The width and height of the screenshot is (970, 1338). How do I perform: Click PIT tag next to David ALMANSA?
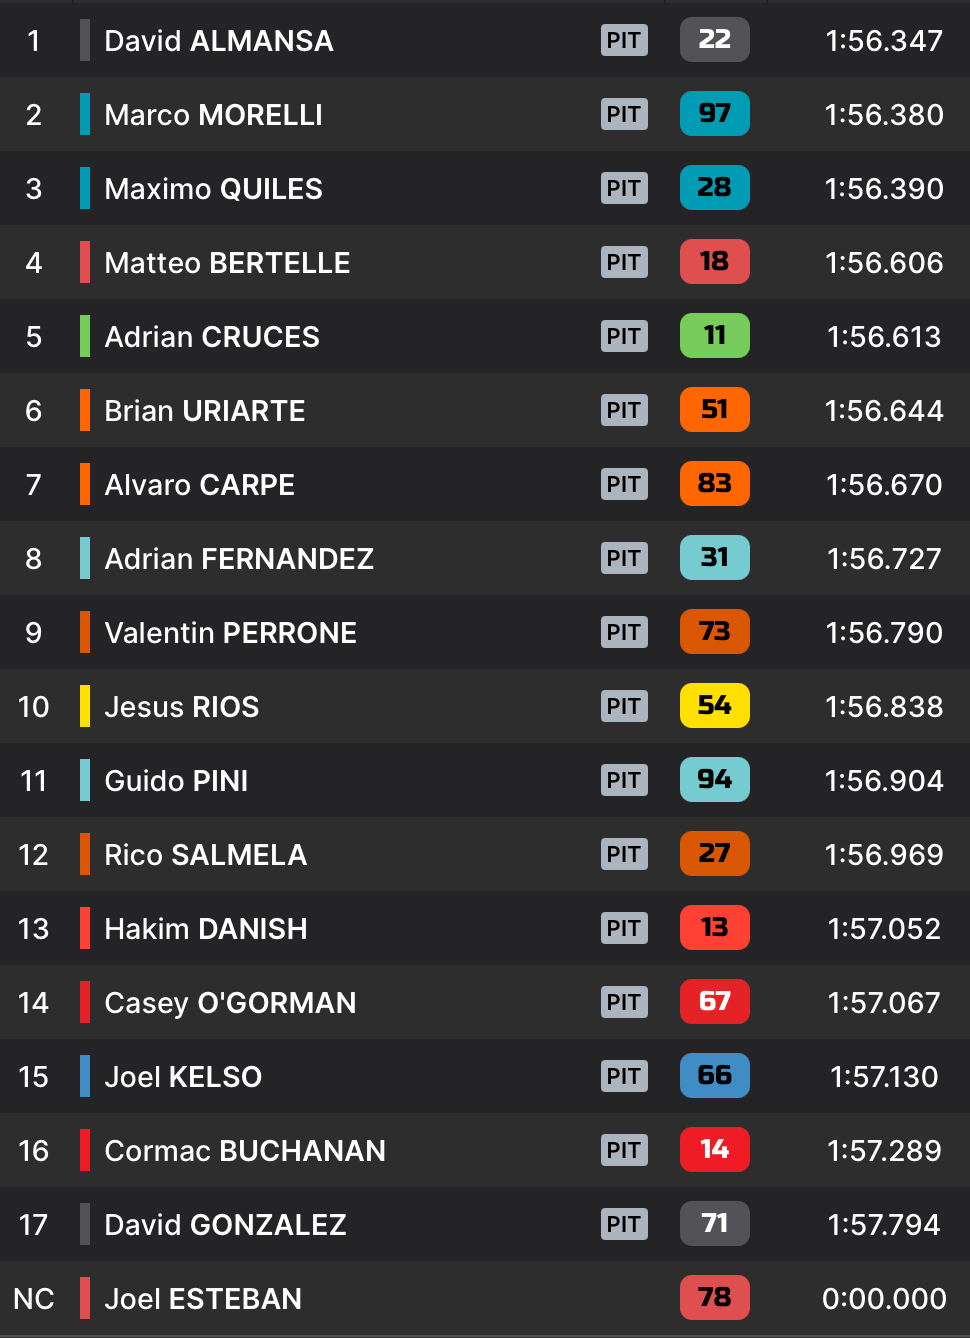[x=624, y=40]
